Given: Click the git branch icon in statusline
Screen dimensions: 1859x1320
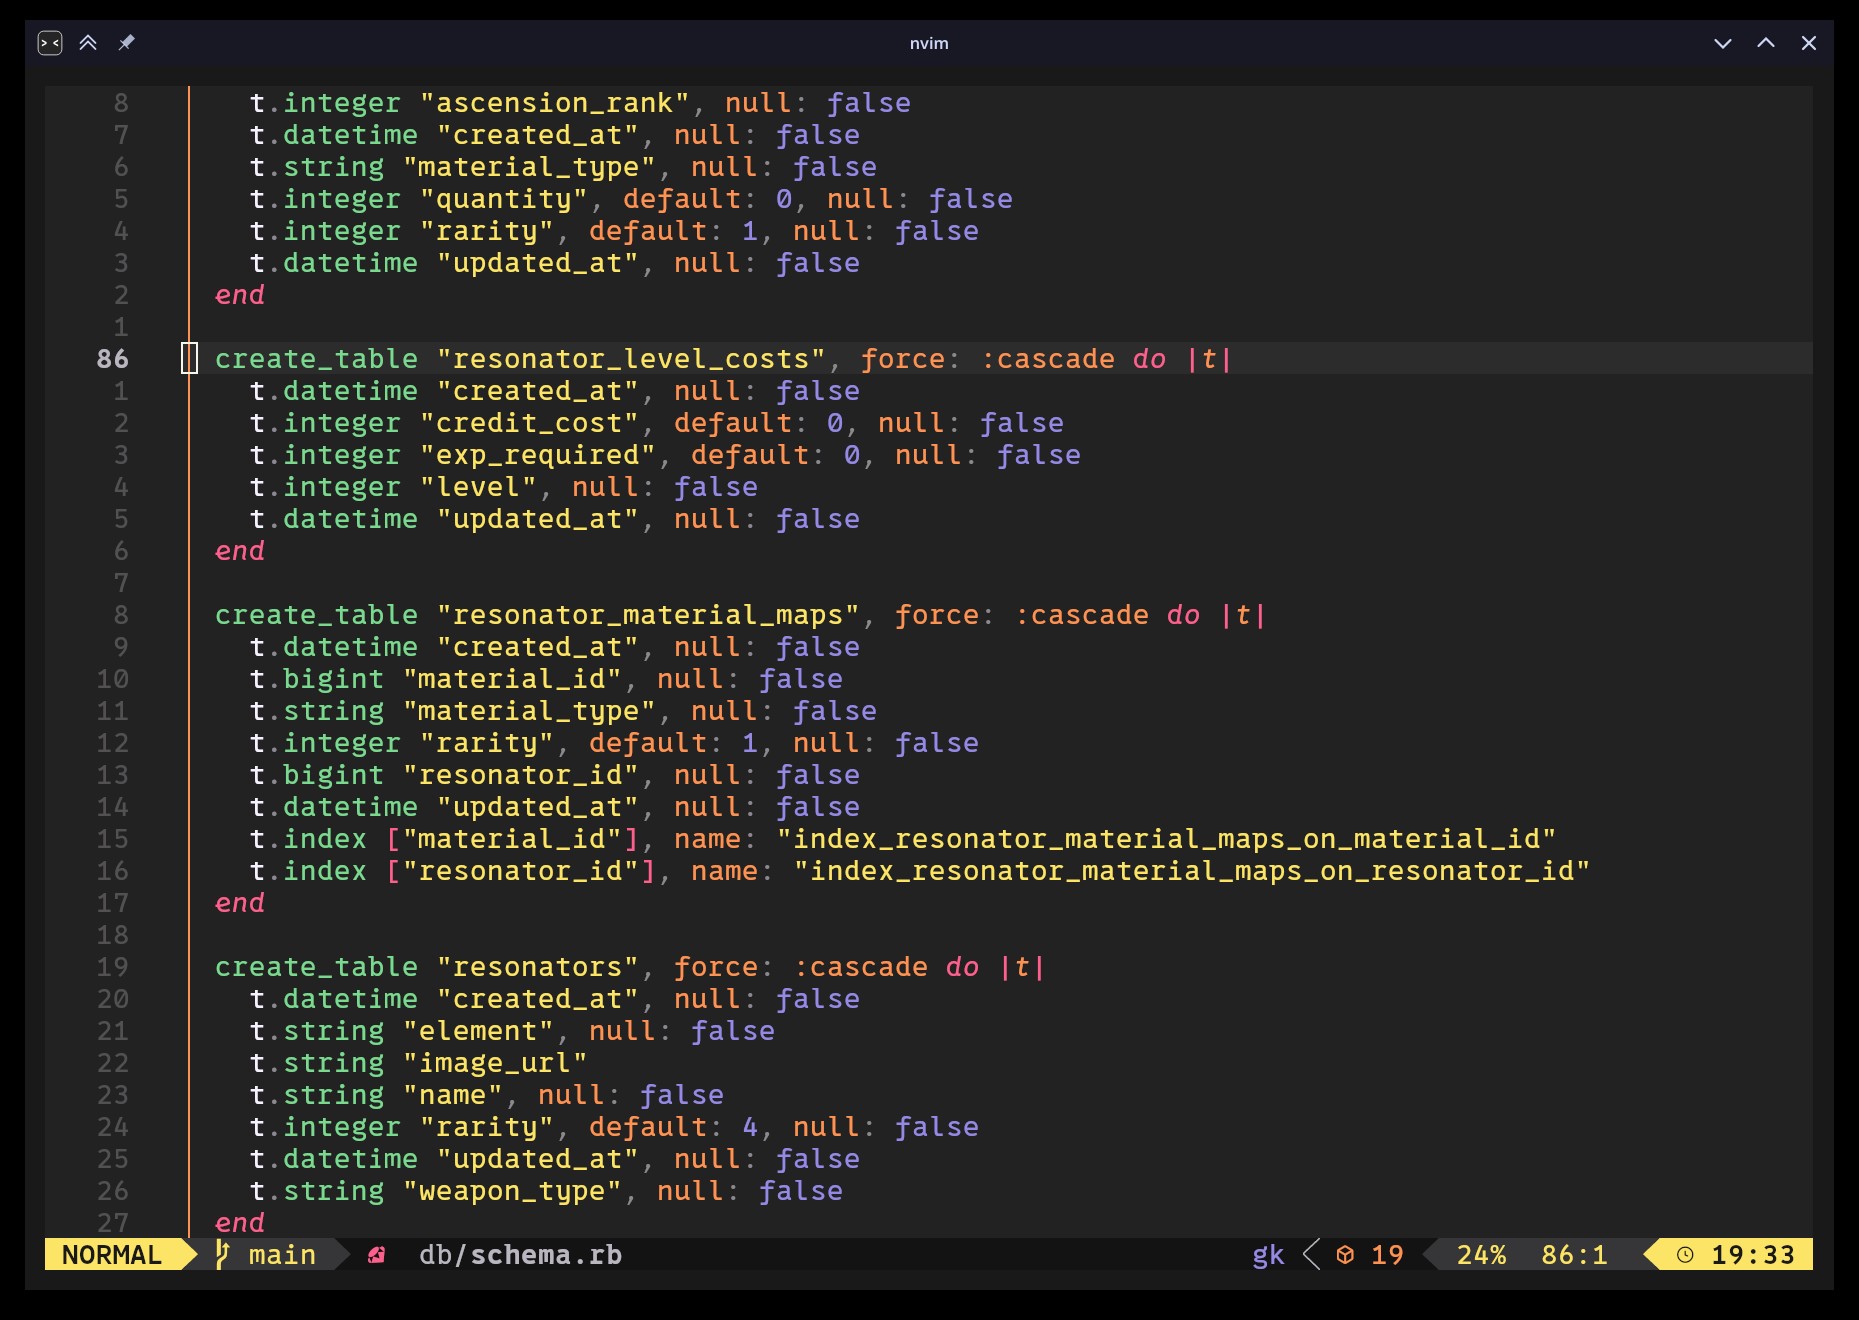Looking at the screenshot, I should [223, 1254].
